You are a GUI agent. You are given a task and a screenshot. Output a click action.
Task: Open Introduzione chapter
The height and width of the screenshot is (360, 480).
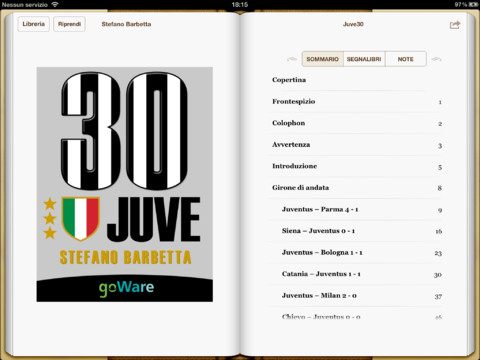click(x=355, y=166)
